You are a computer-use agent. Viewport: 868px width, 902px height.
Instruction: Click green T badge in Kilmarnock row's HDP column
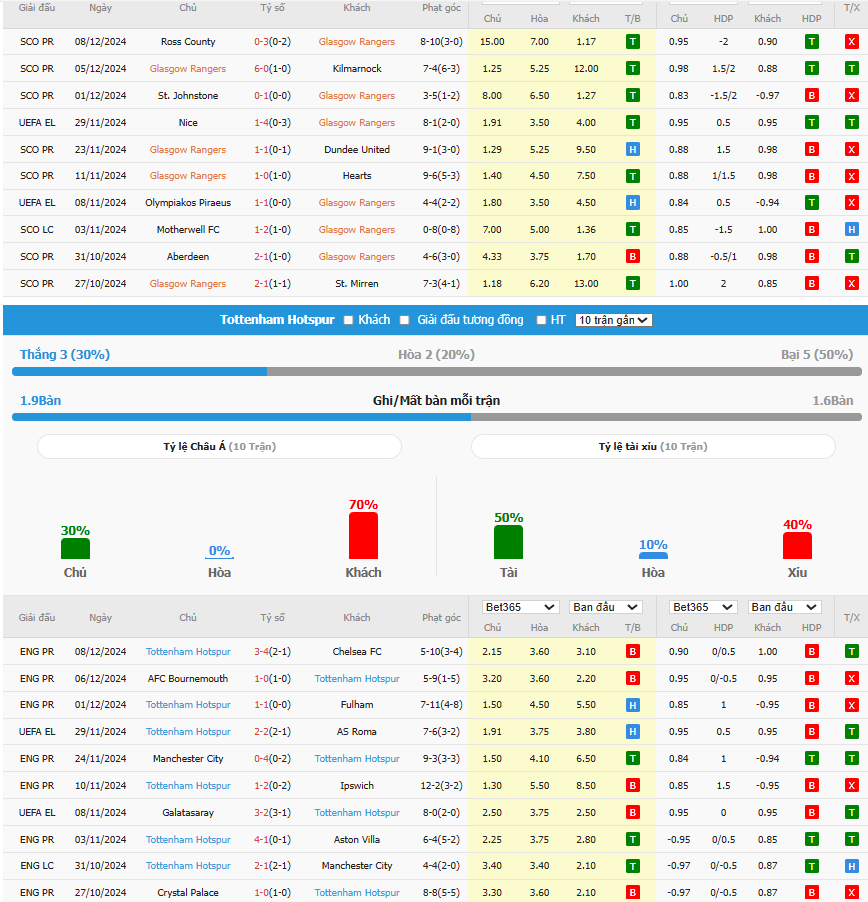(x=811, y=68)
